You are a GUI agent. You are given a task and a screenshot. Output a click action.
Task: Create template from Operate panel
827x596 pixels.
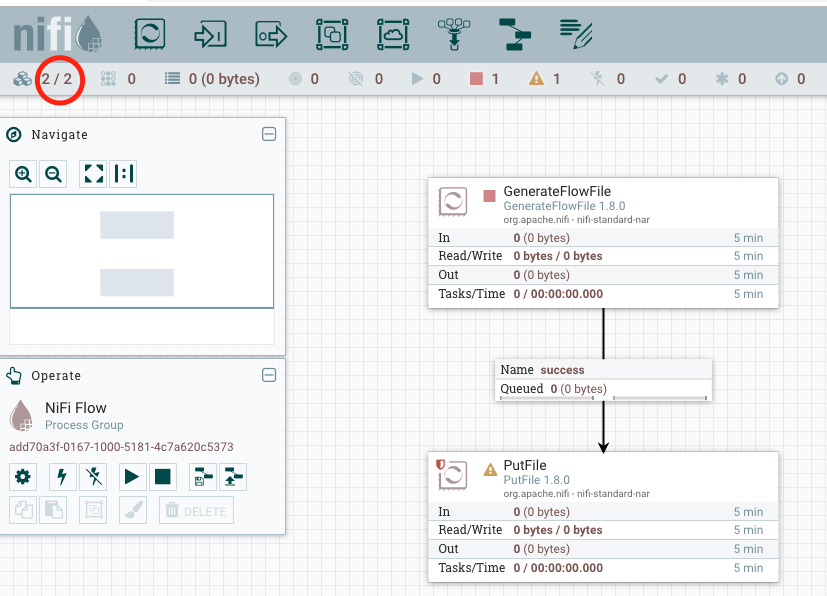coord(203,477)
